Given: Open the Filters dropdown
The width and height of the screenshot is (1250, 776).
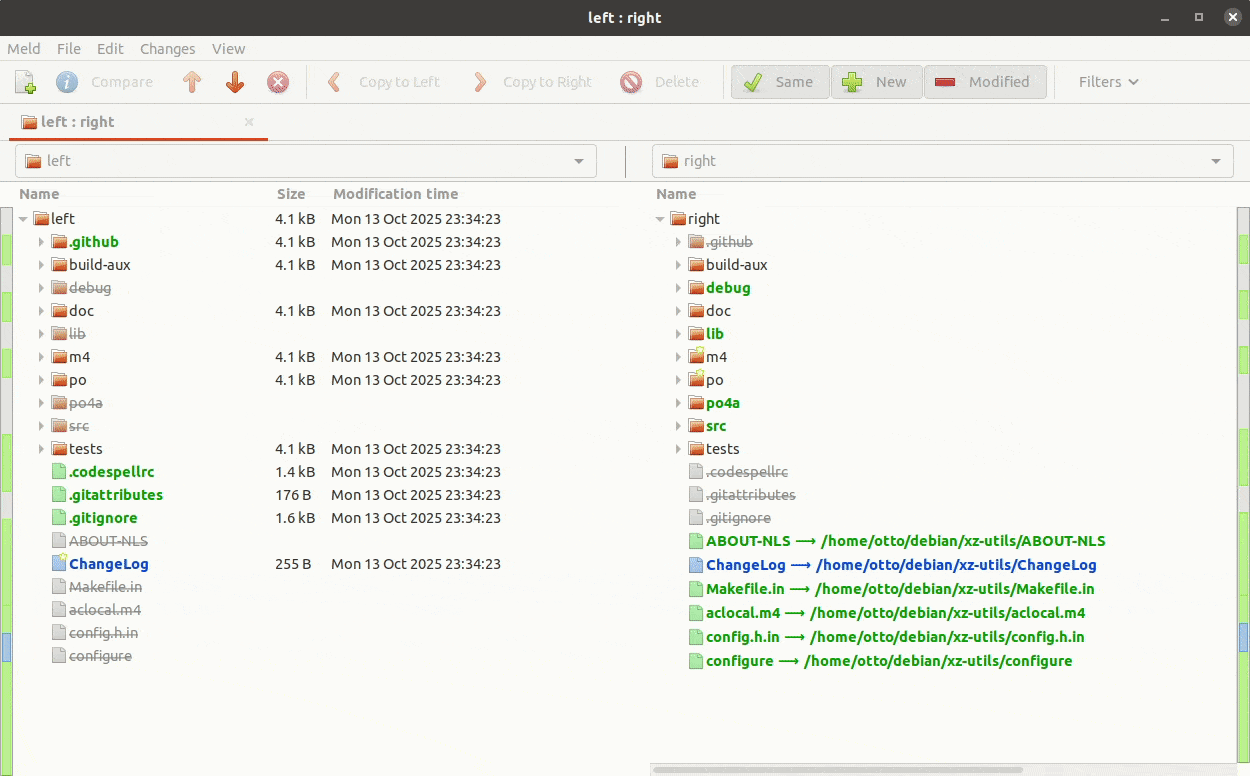Looking at the screenshot, I should [1108, 82].
